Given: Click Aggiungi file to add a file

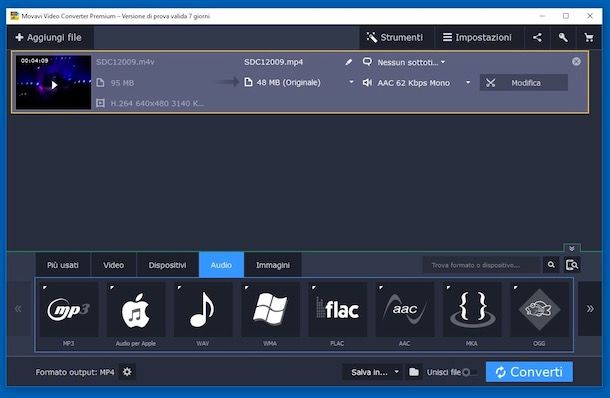Looking at the screenshot, I should [x=49, y=37].
